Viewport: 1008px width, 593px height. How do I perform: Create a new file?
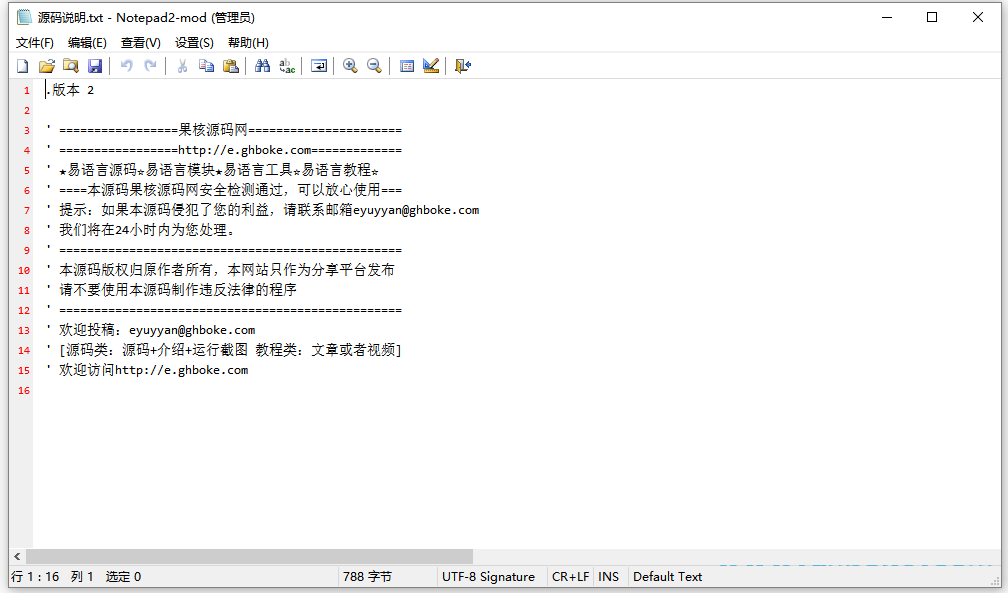(22, 65)
